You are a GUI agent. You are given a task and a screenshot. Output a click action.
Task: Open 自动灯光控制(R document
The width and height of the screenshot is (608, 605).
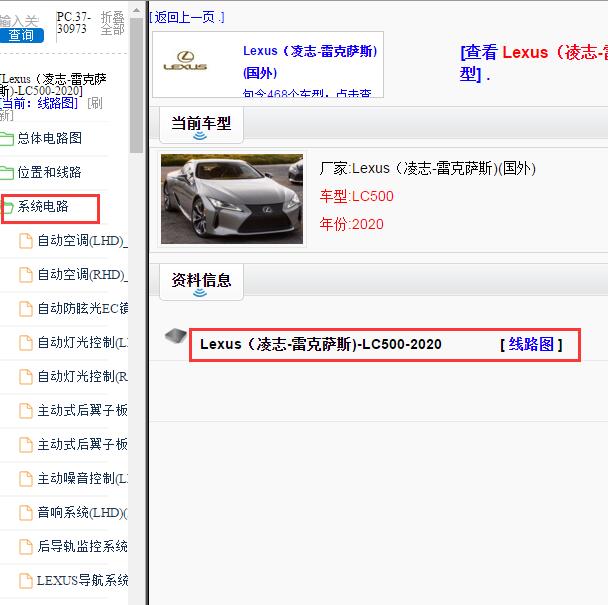[83, 377]
